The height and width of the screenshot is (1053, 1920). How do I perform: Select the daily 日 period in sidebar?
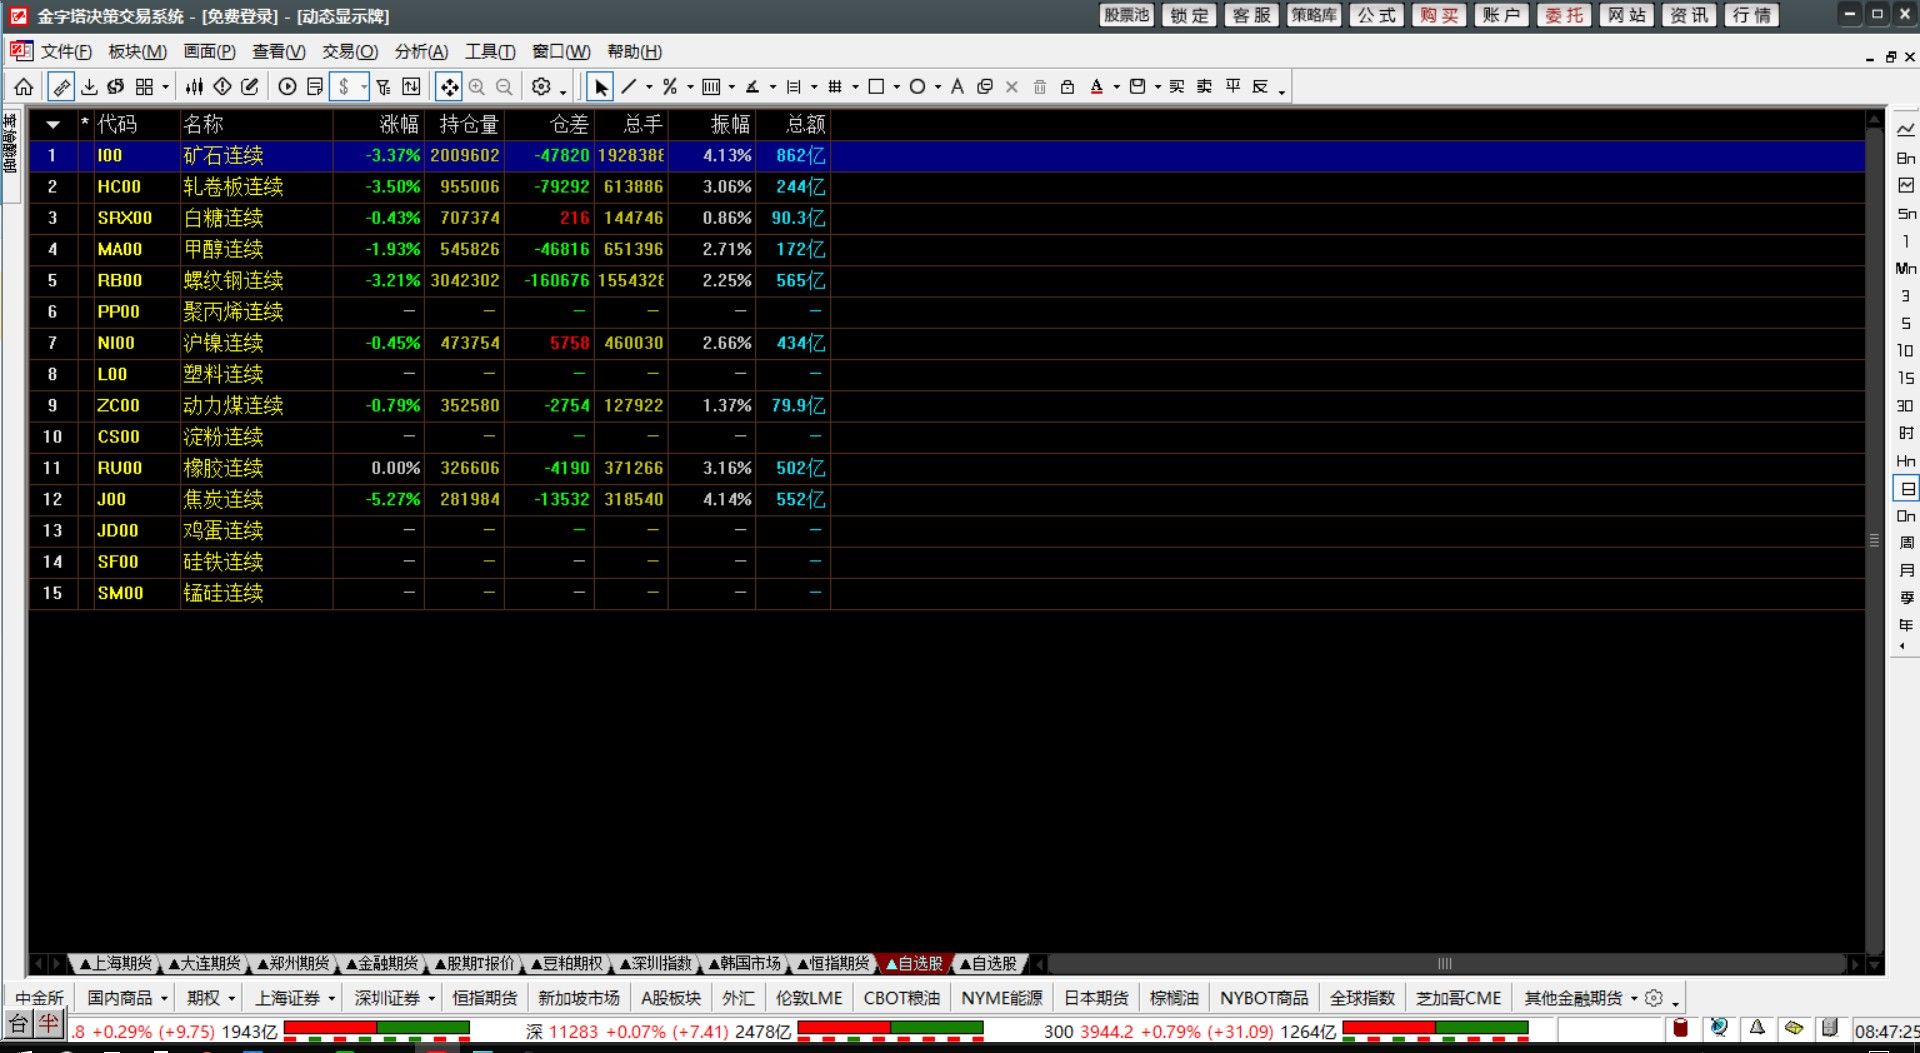(1907, 489)
